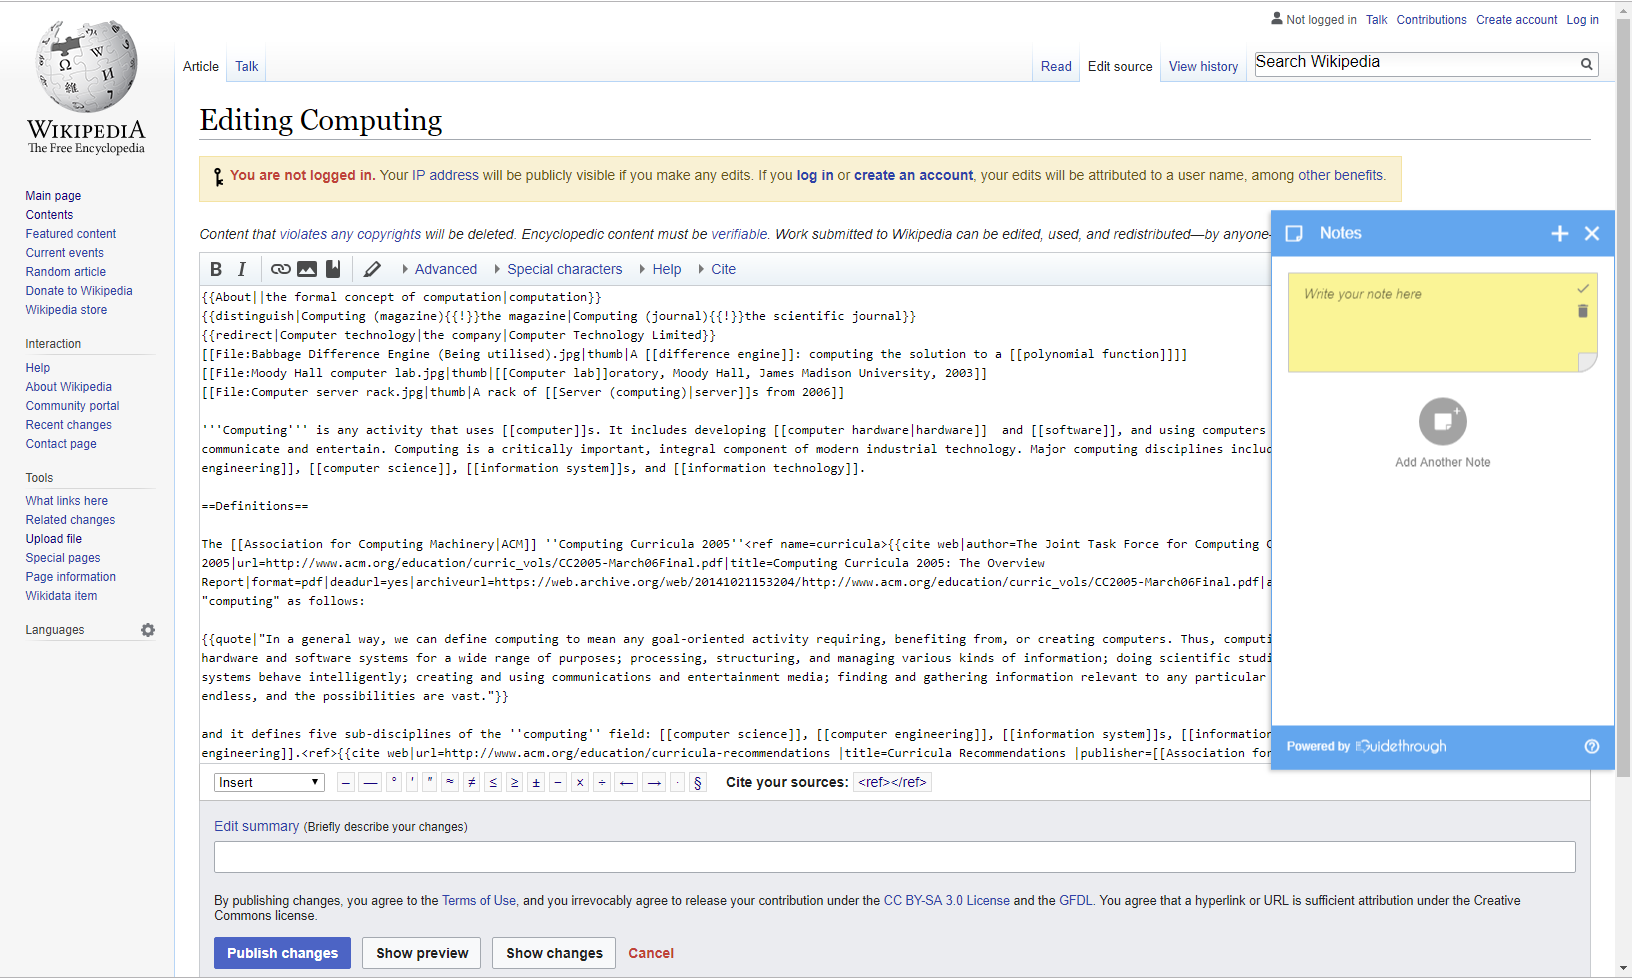The height and width of the screenshot is (978, 1632).
Task: Switch to the Article tab
Action: [201, 66]
